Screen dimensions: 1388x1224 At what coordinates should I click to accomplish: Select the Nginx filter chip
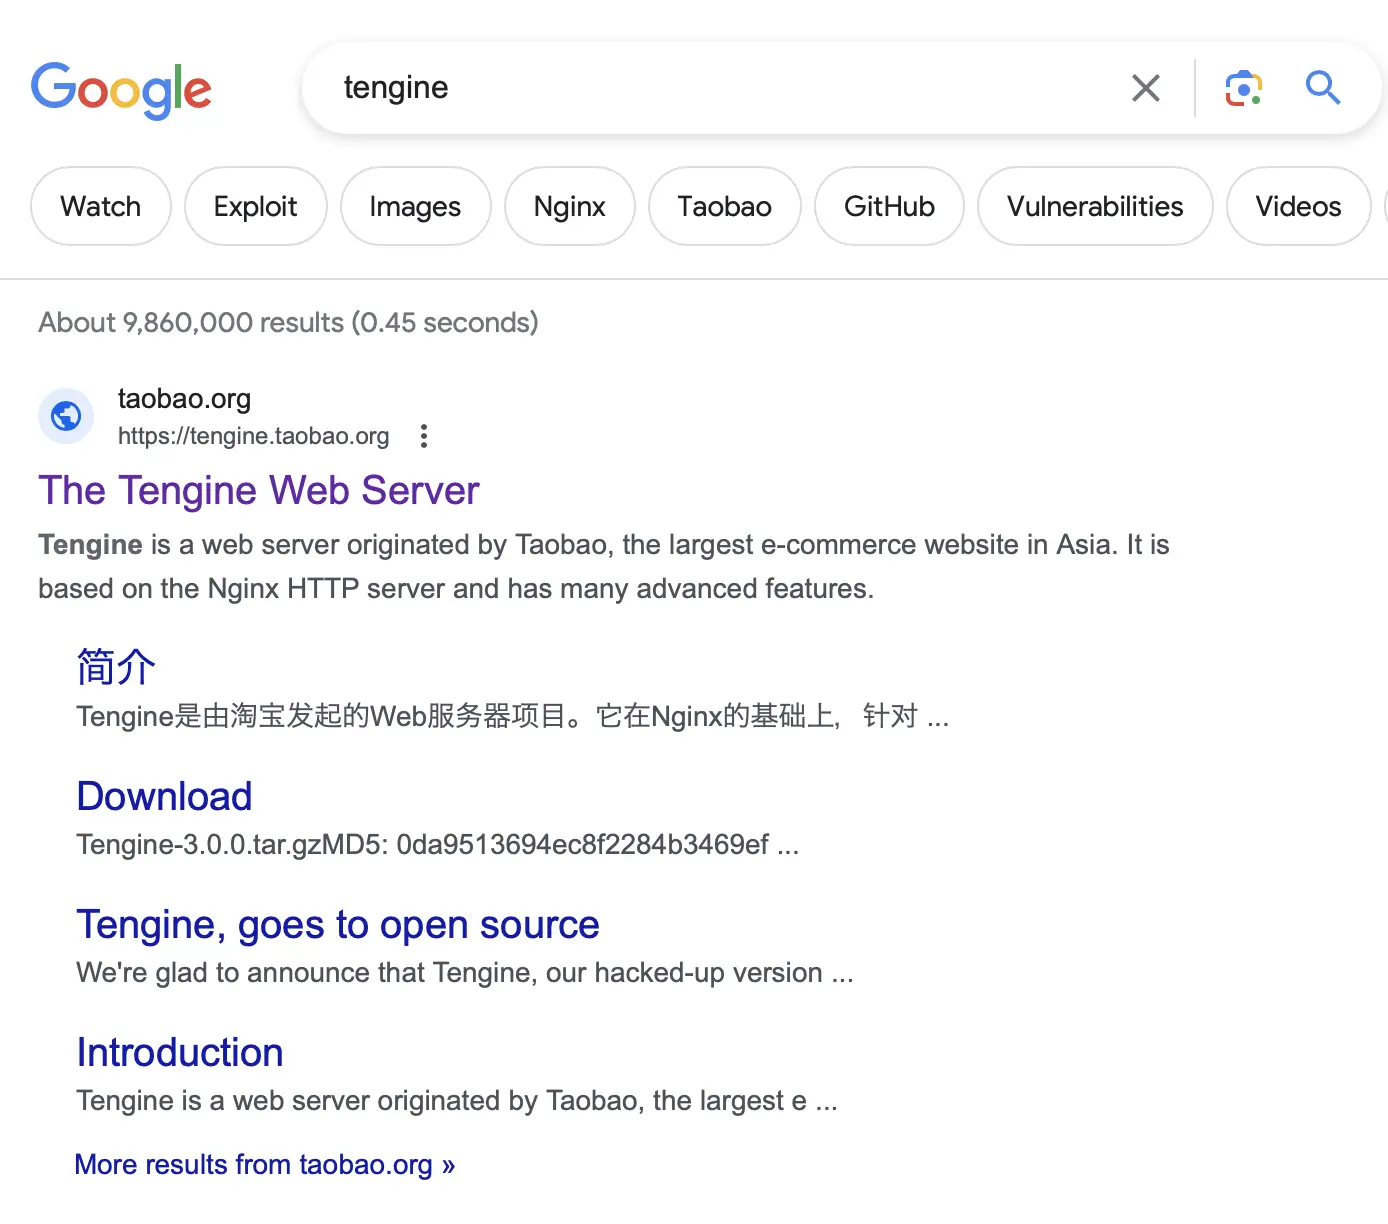click(570, 206)
